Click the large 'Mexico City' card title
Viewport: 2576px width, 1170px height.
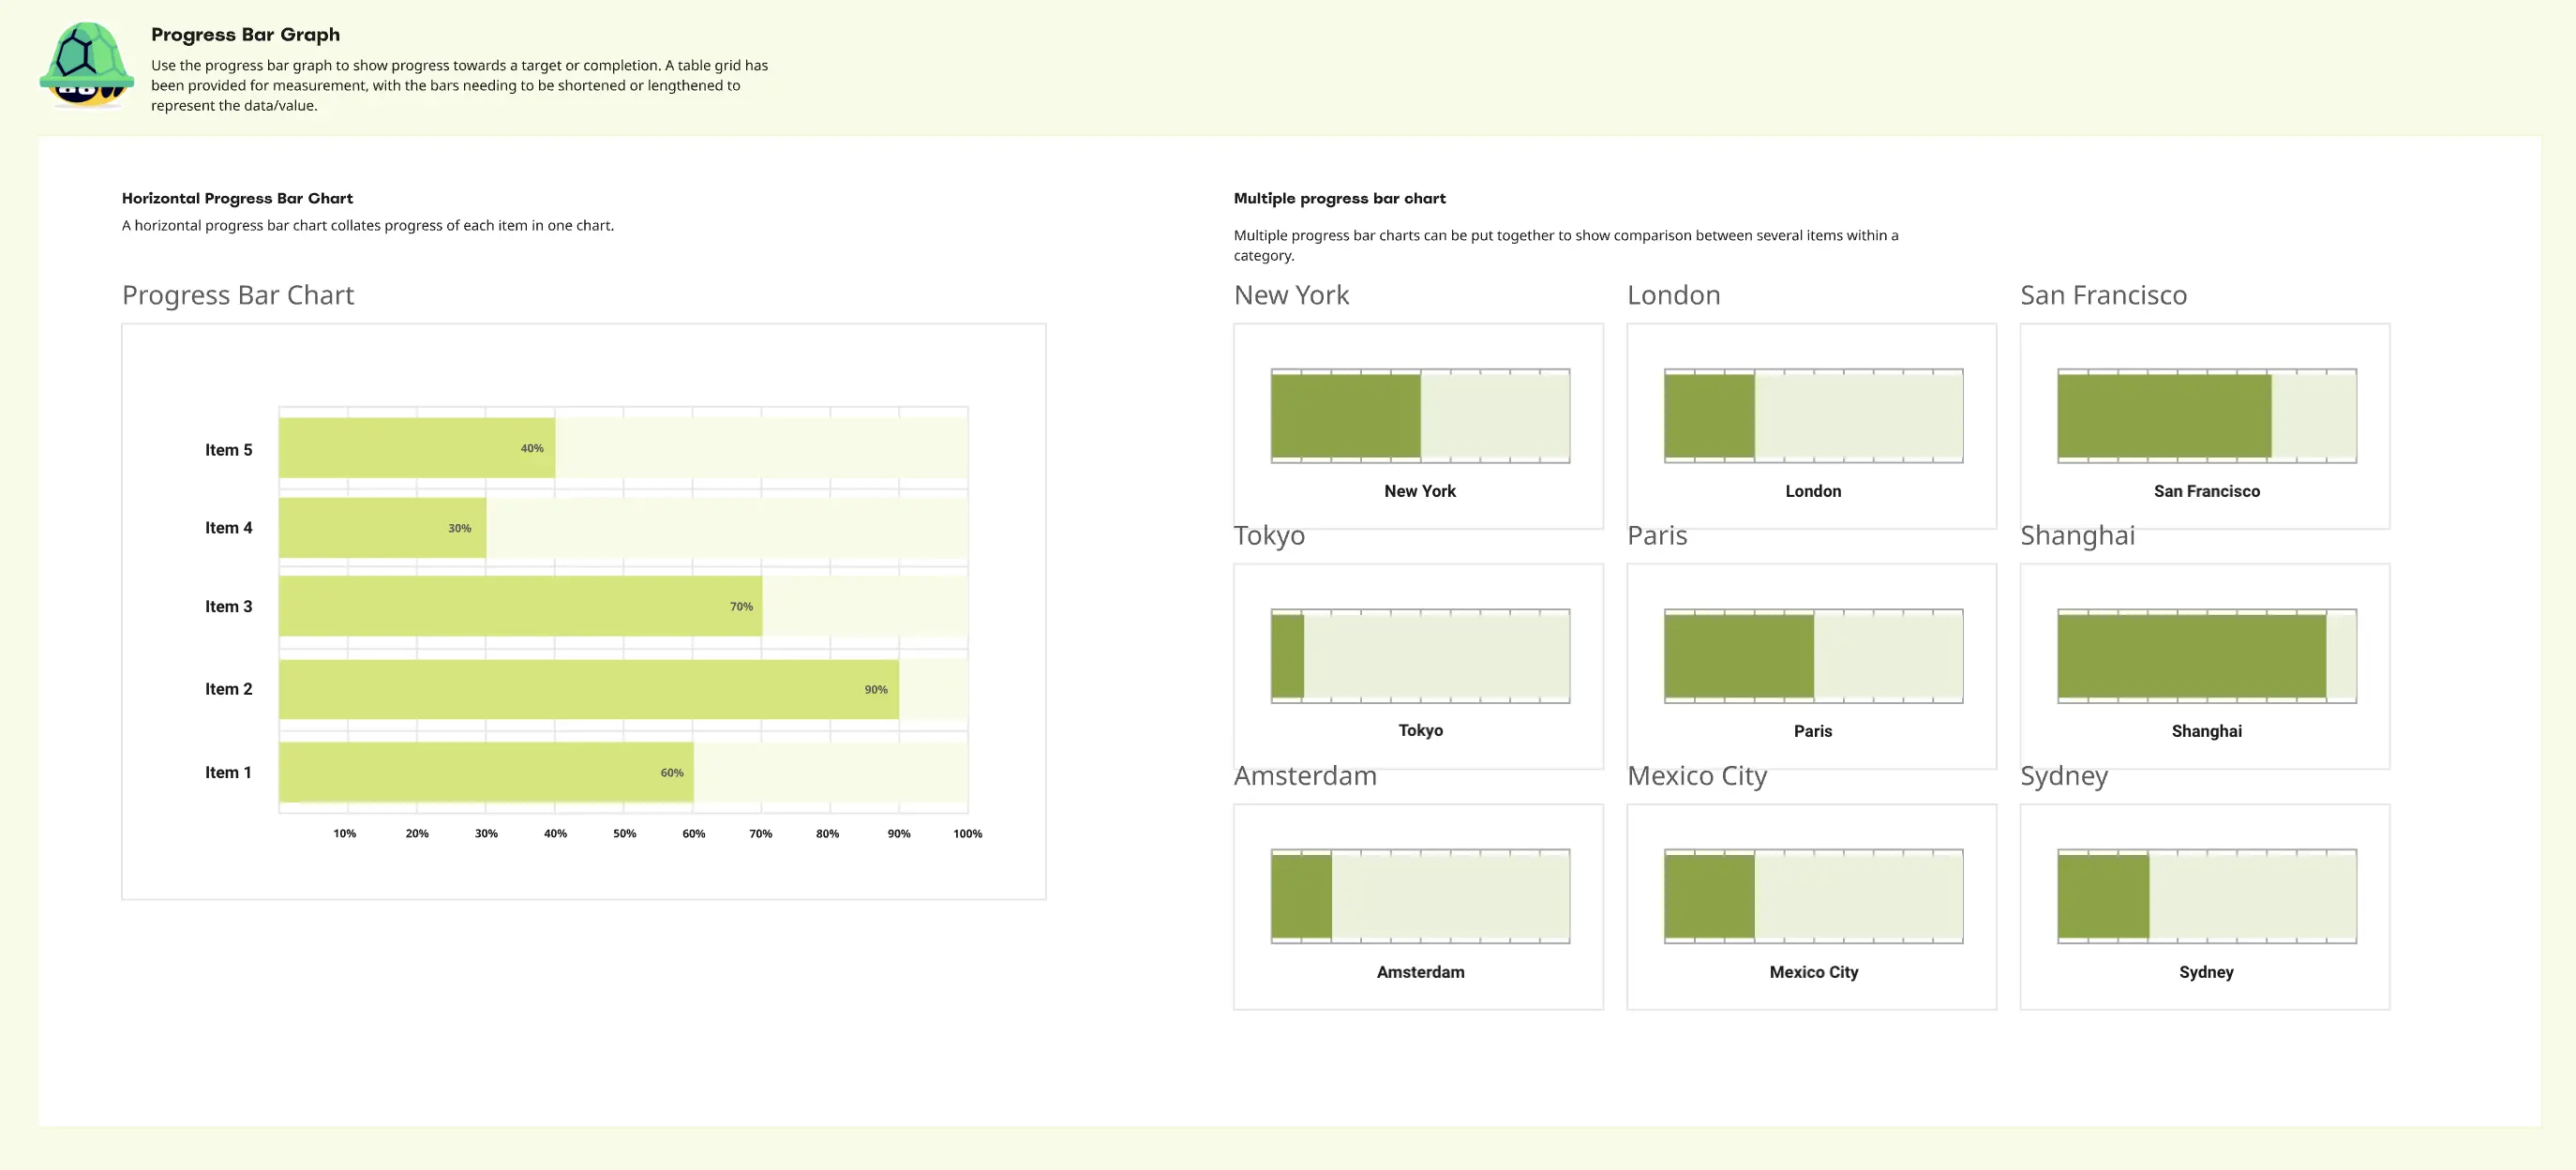click(1697, 776)
